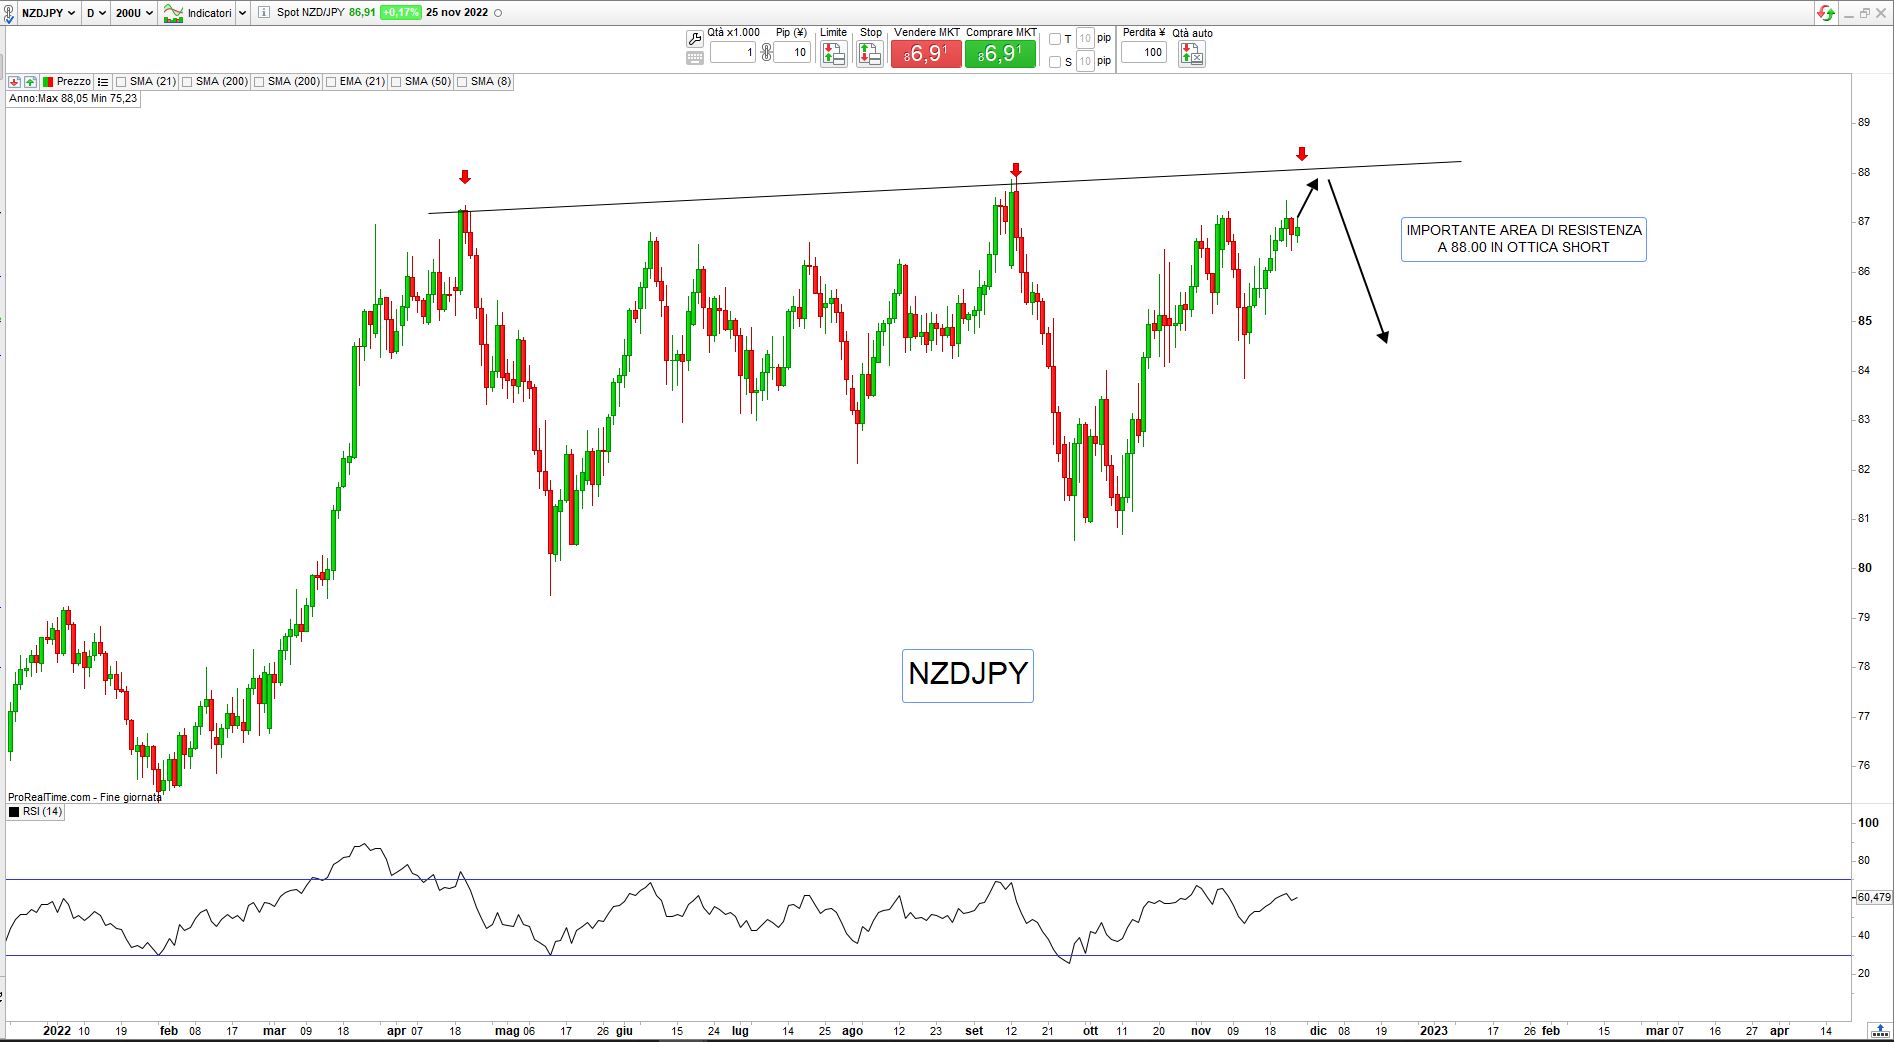This screenshot has height=1042, width=1894.
Task: Click the 'set' label on the time axis
Action: (x=974, y=1031)
